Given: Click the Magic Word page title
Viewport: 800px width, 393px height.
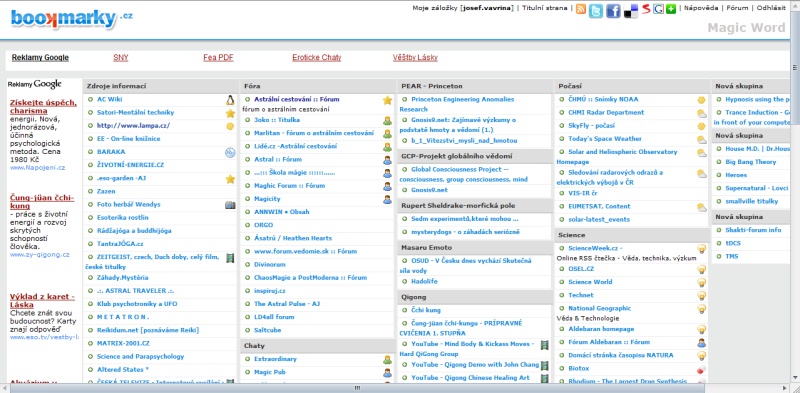Looking at the screenshot, I should coord(746,28).
